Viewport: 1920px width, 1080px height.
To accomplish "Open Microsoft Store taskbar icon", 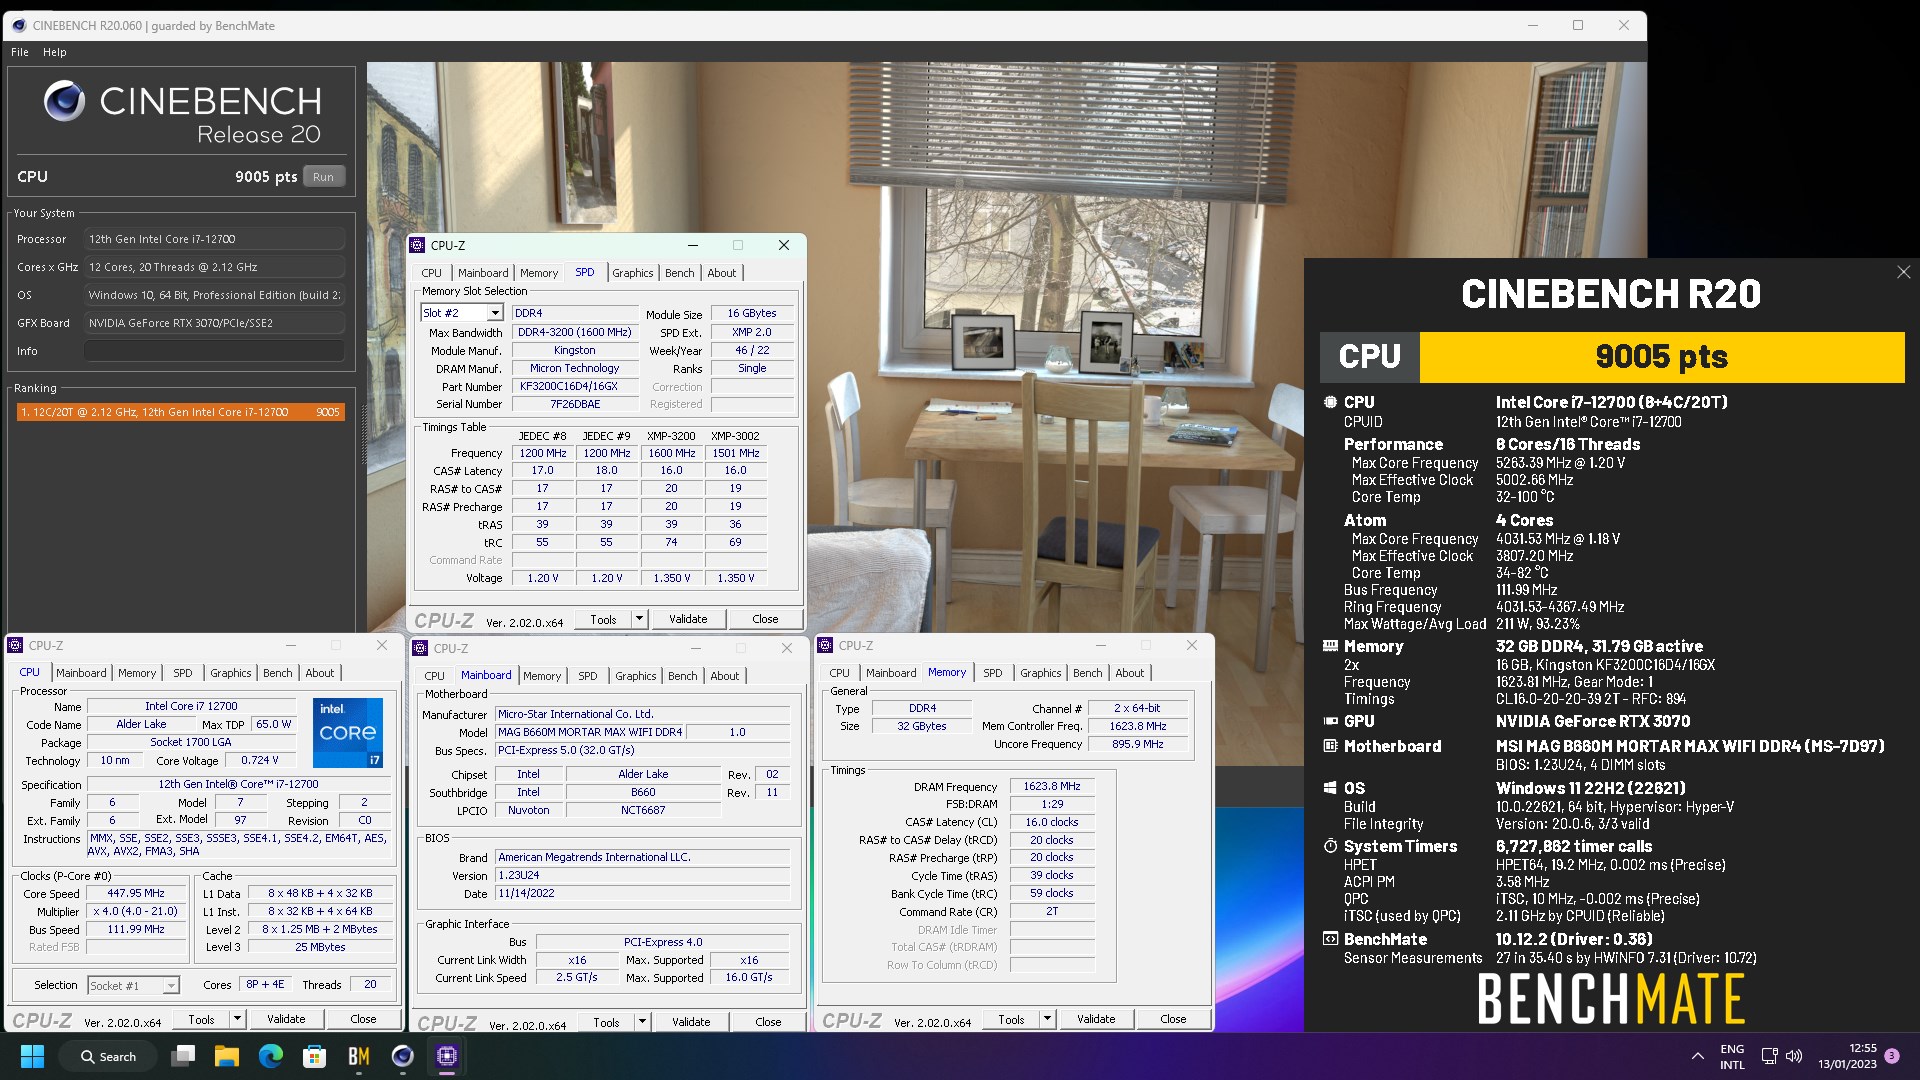I will (x=315, y=1056).
